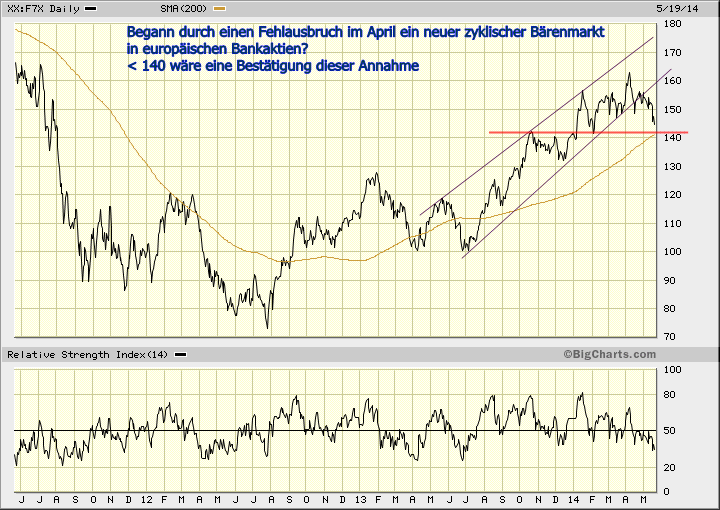Click the RSI axis 50 label
Image resolution: width=720 pixels, height=510 pixels.
point(670,431)
